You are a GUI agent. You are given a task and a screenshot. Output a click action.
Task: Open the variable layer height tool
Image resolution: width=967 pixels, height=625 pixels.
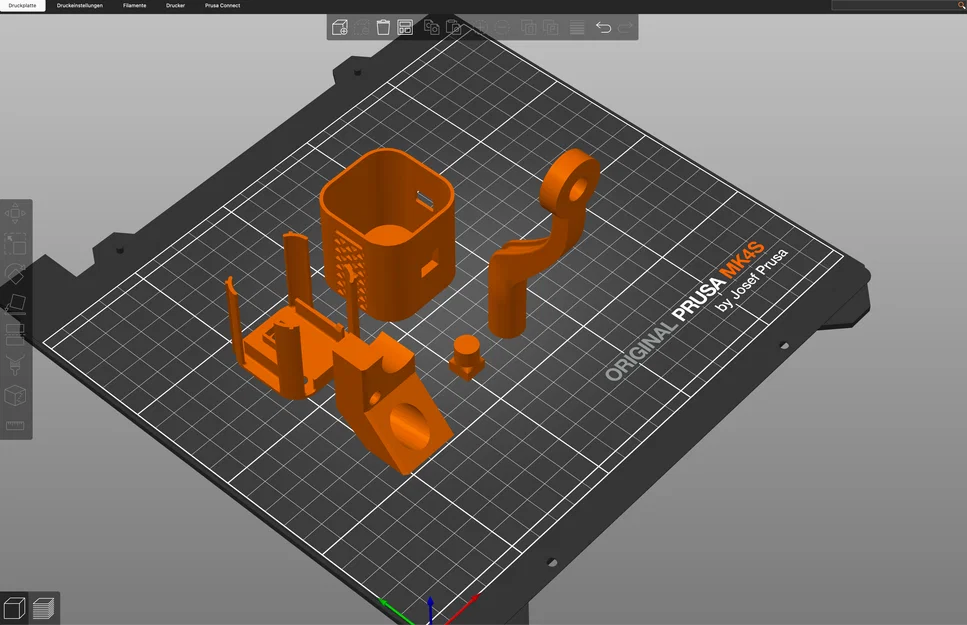[x=576, y=28]
